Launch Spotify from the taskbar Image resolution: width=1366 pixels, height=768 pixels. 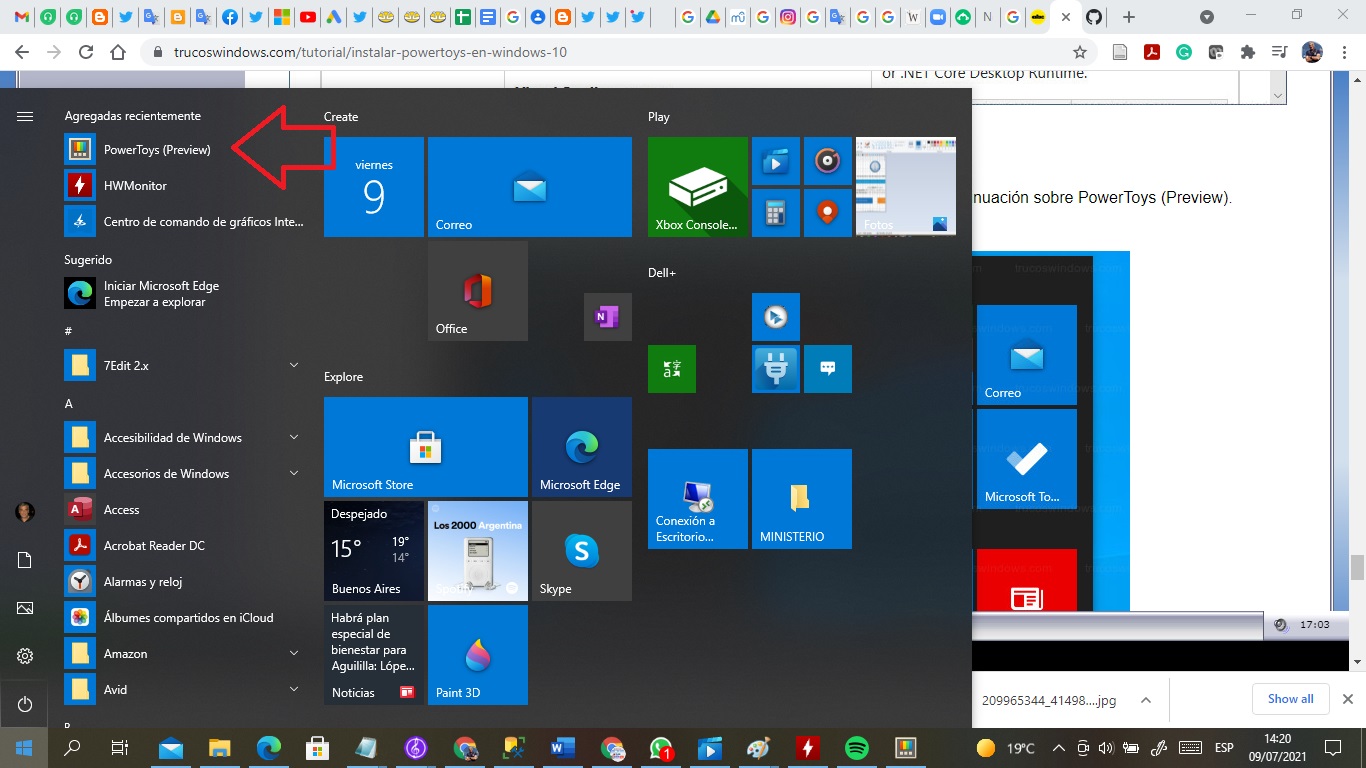click(855, 747)
